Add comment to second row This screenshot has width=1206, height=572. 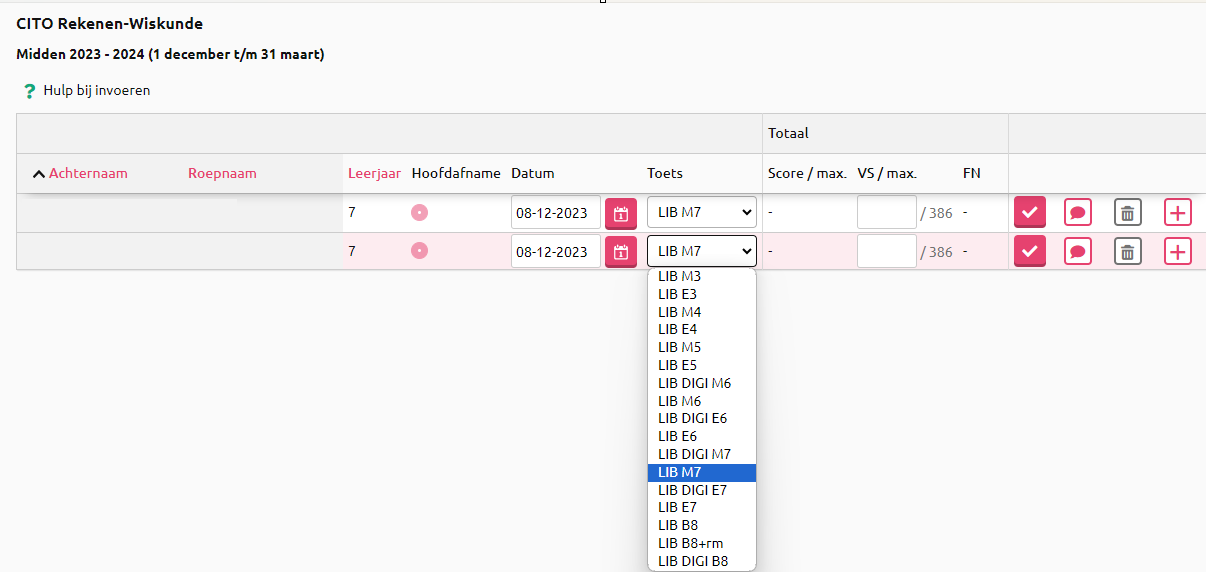1078,251
